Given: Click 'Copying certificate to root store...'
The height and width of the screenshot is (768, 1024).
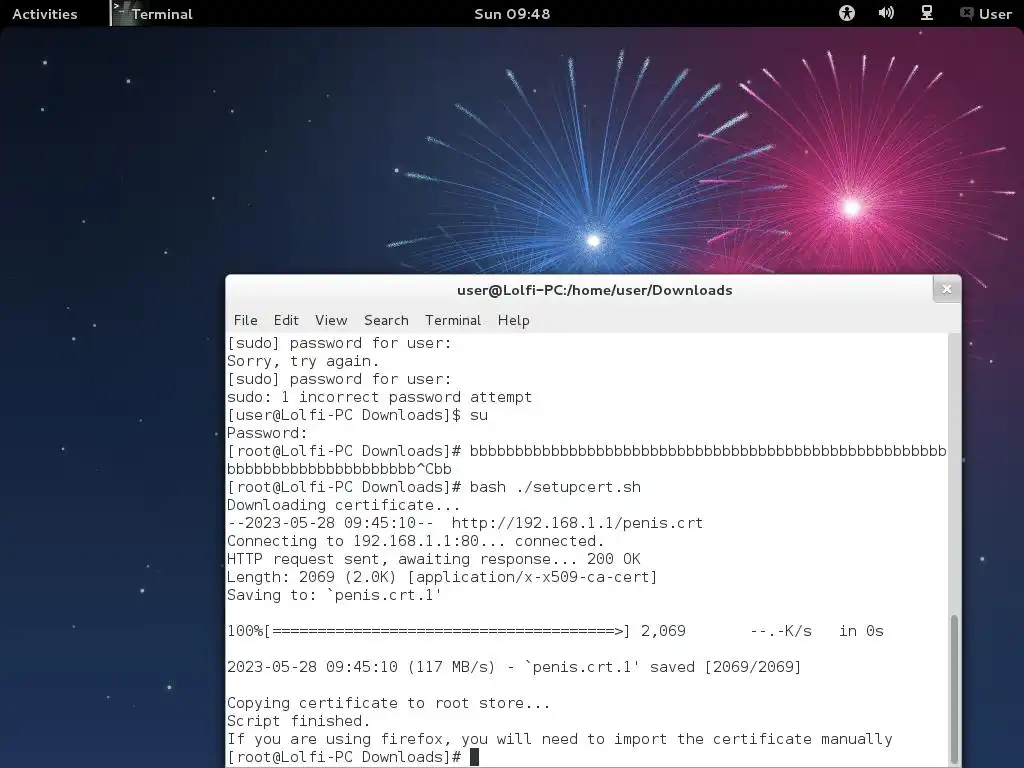Looking at the screenshot, I should pyautogui.click(x=389, y=703).
